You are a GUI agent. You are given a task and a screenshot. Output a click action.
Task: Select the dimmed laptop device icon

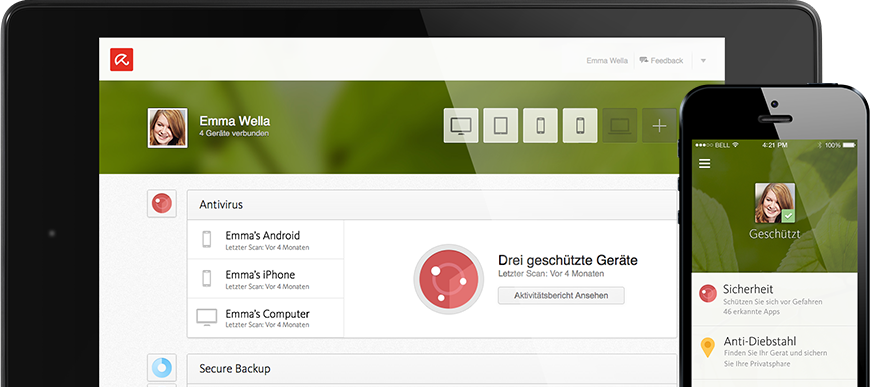click(x=620, y=125)
